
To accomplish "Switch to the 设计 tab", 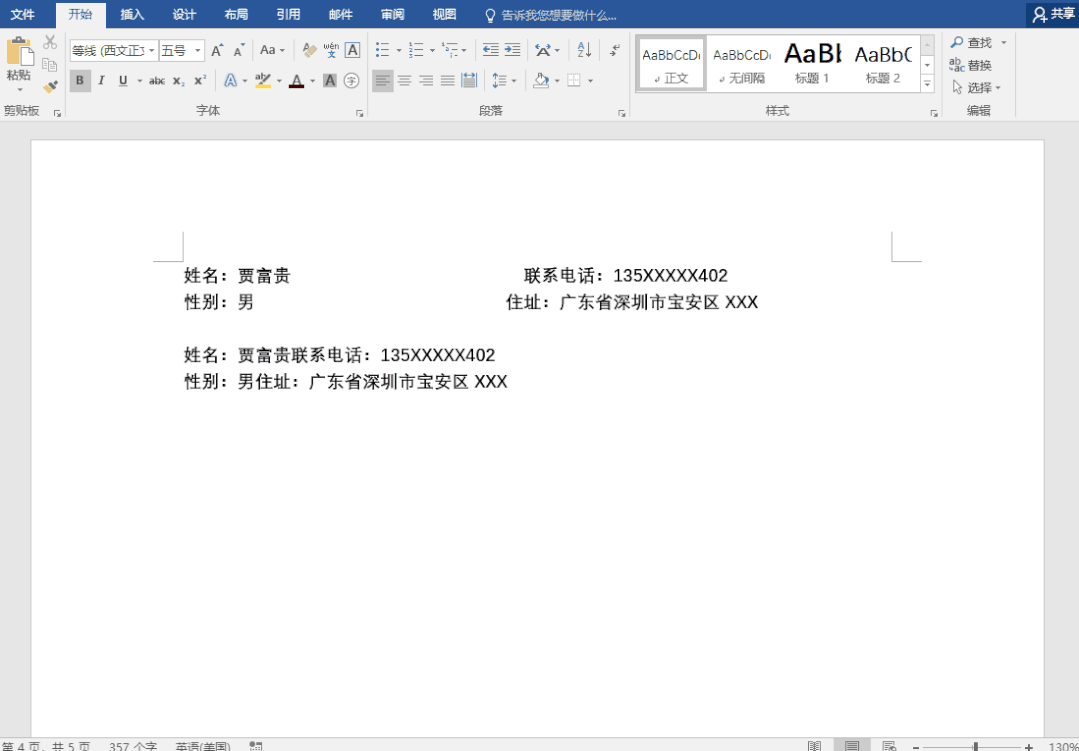I will [184, 14].
